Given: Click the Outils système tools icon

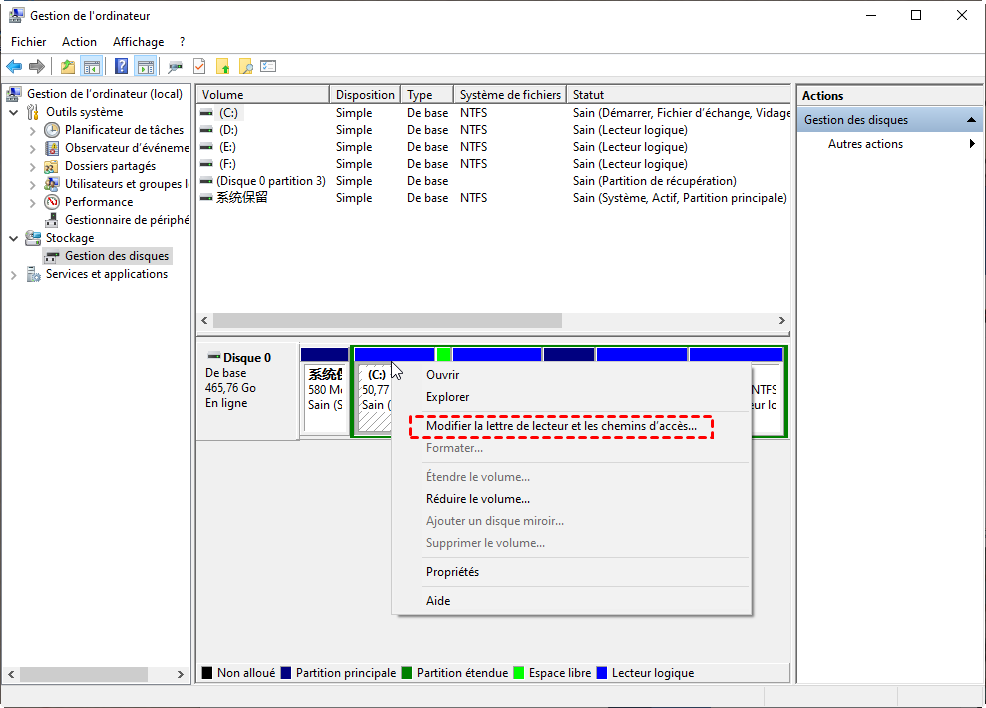Looking at the screenshot, I should [33, 113].
